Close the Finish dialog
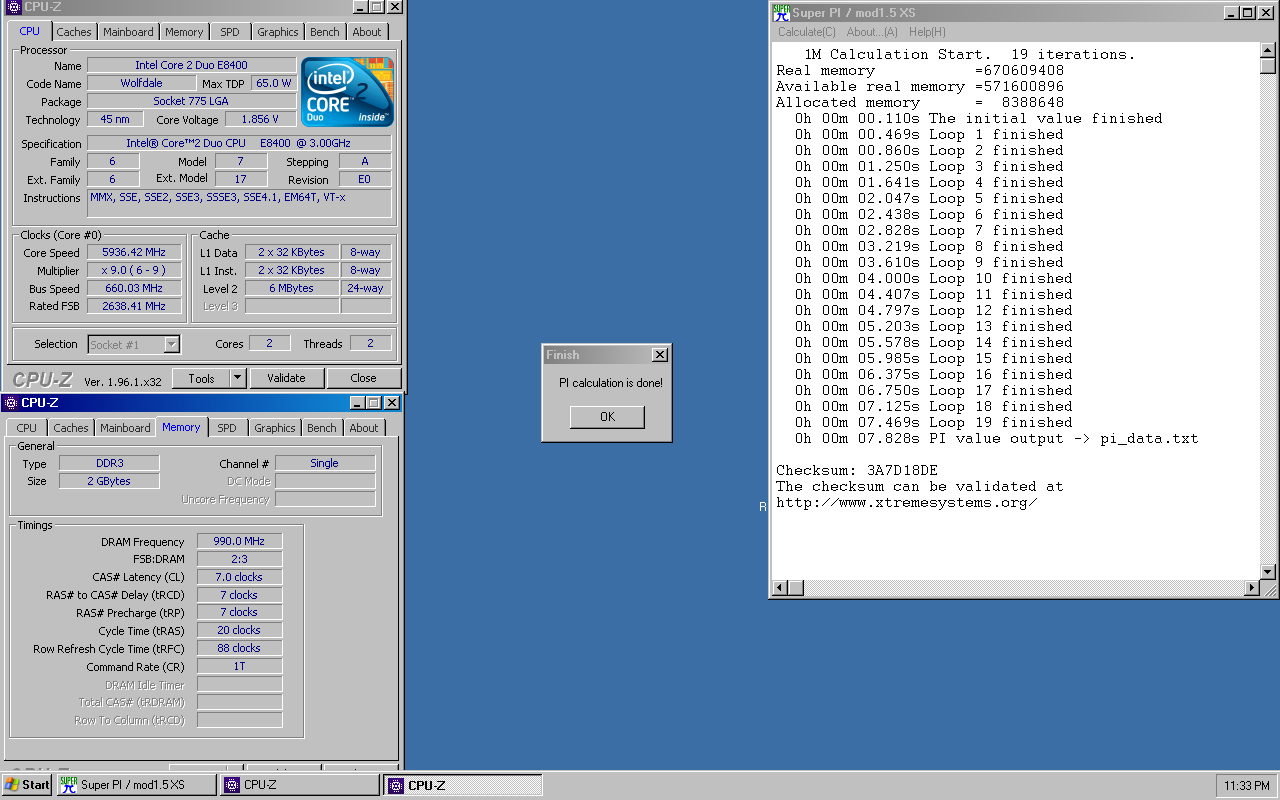Viewport: 1280px width, 800px height. (659, 355)
